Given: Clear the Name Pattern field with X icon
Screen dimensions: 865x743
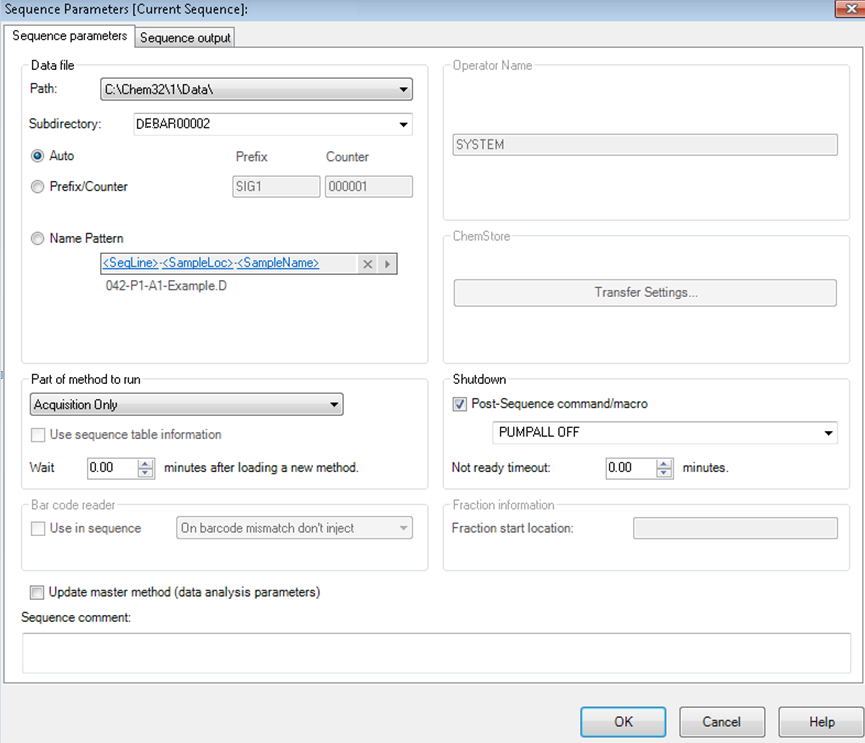Looking at the screenshot, I should coord(367,264).
